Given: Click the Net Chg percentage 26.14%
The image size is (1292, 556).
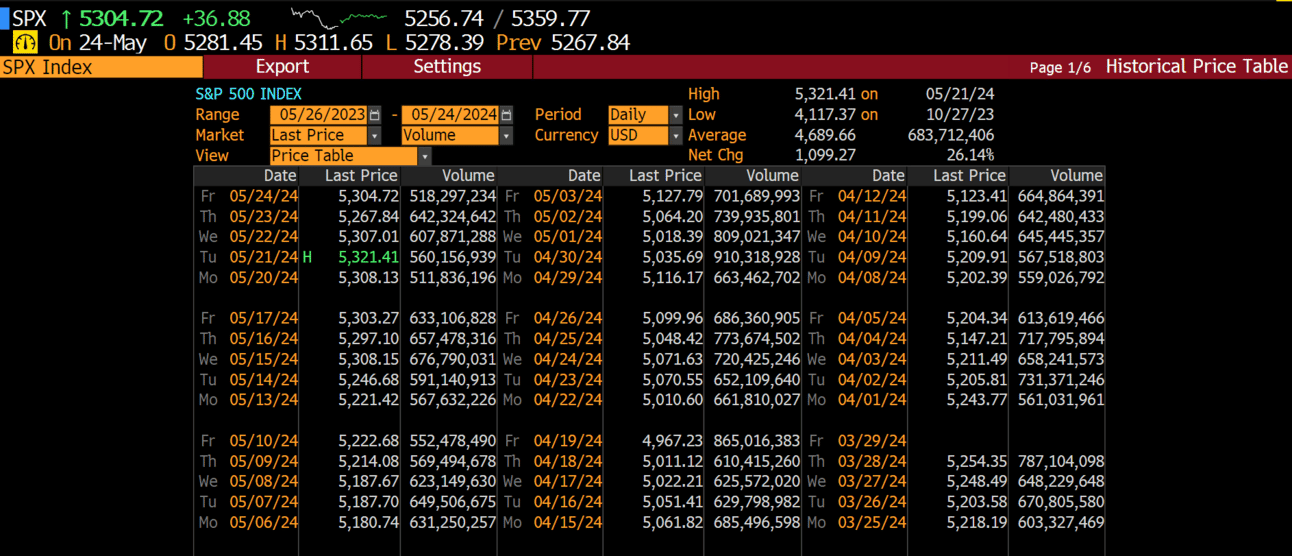Looking at the screenshot, I should click(970, 156).
